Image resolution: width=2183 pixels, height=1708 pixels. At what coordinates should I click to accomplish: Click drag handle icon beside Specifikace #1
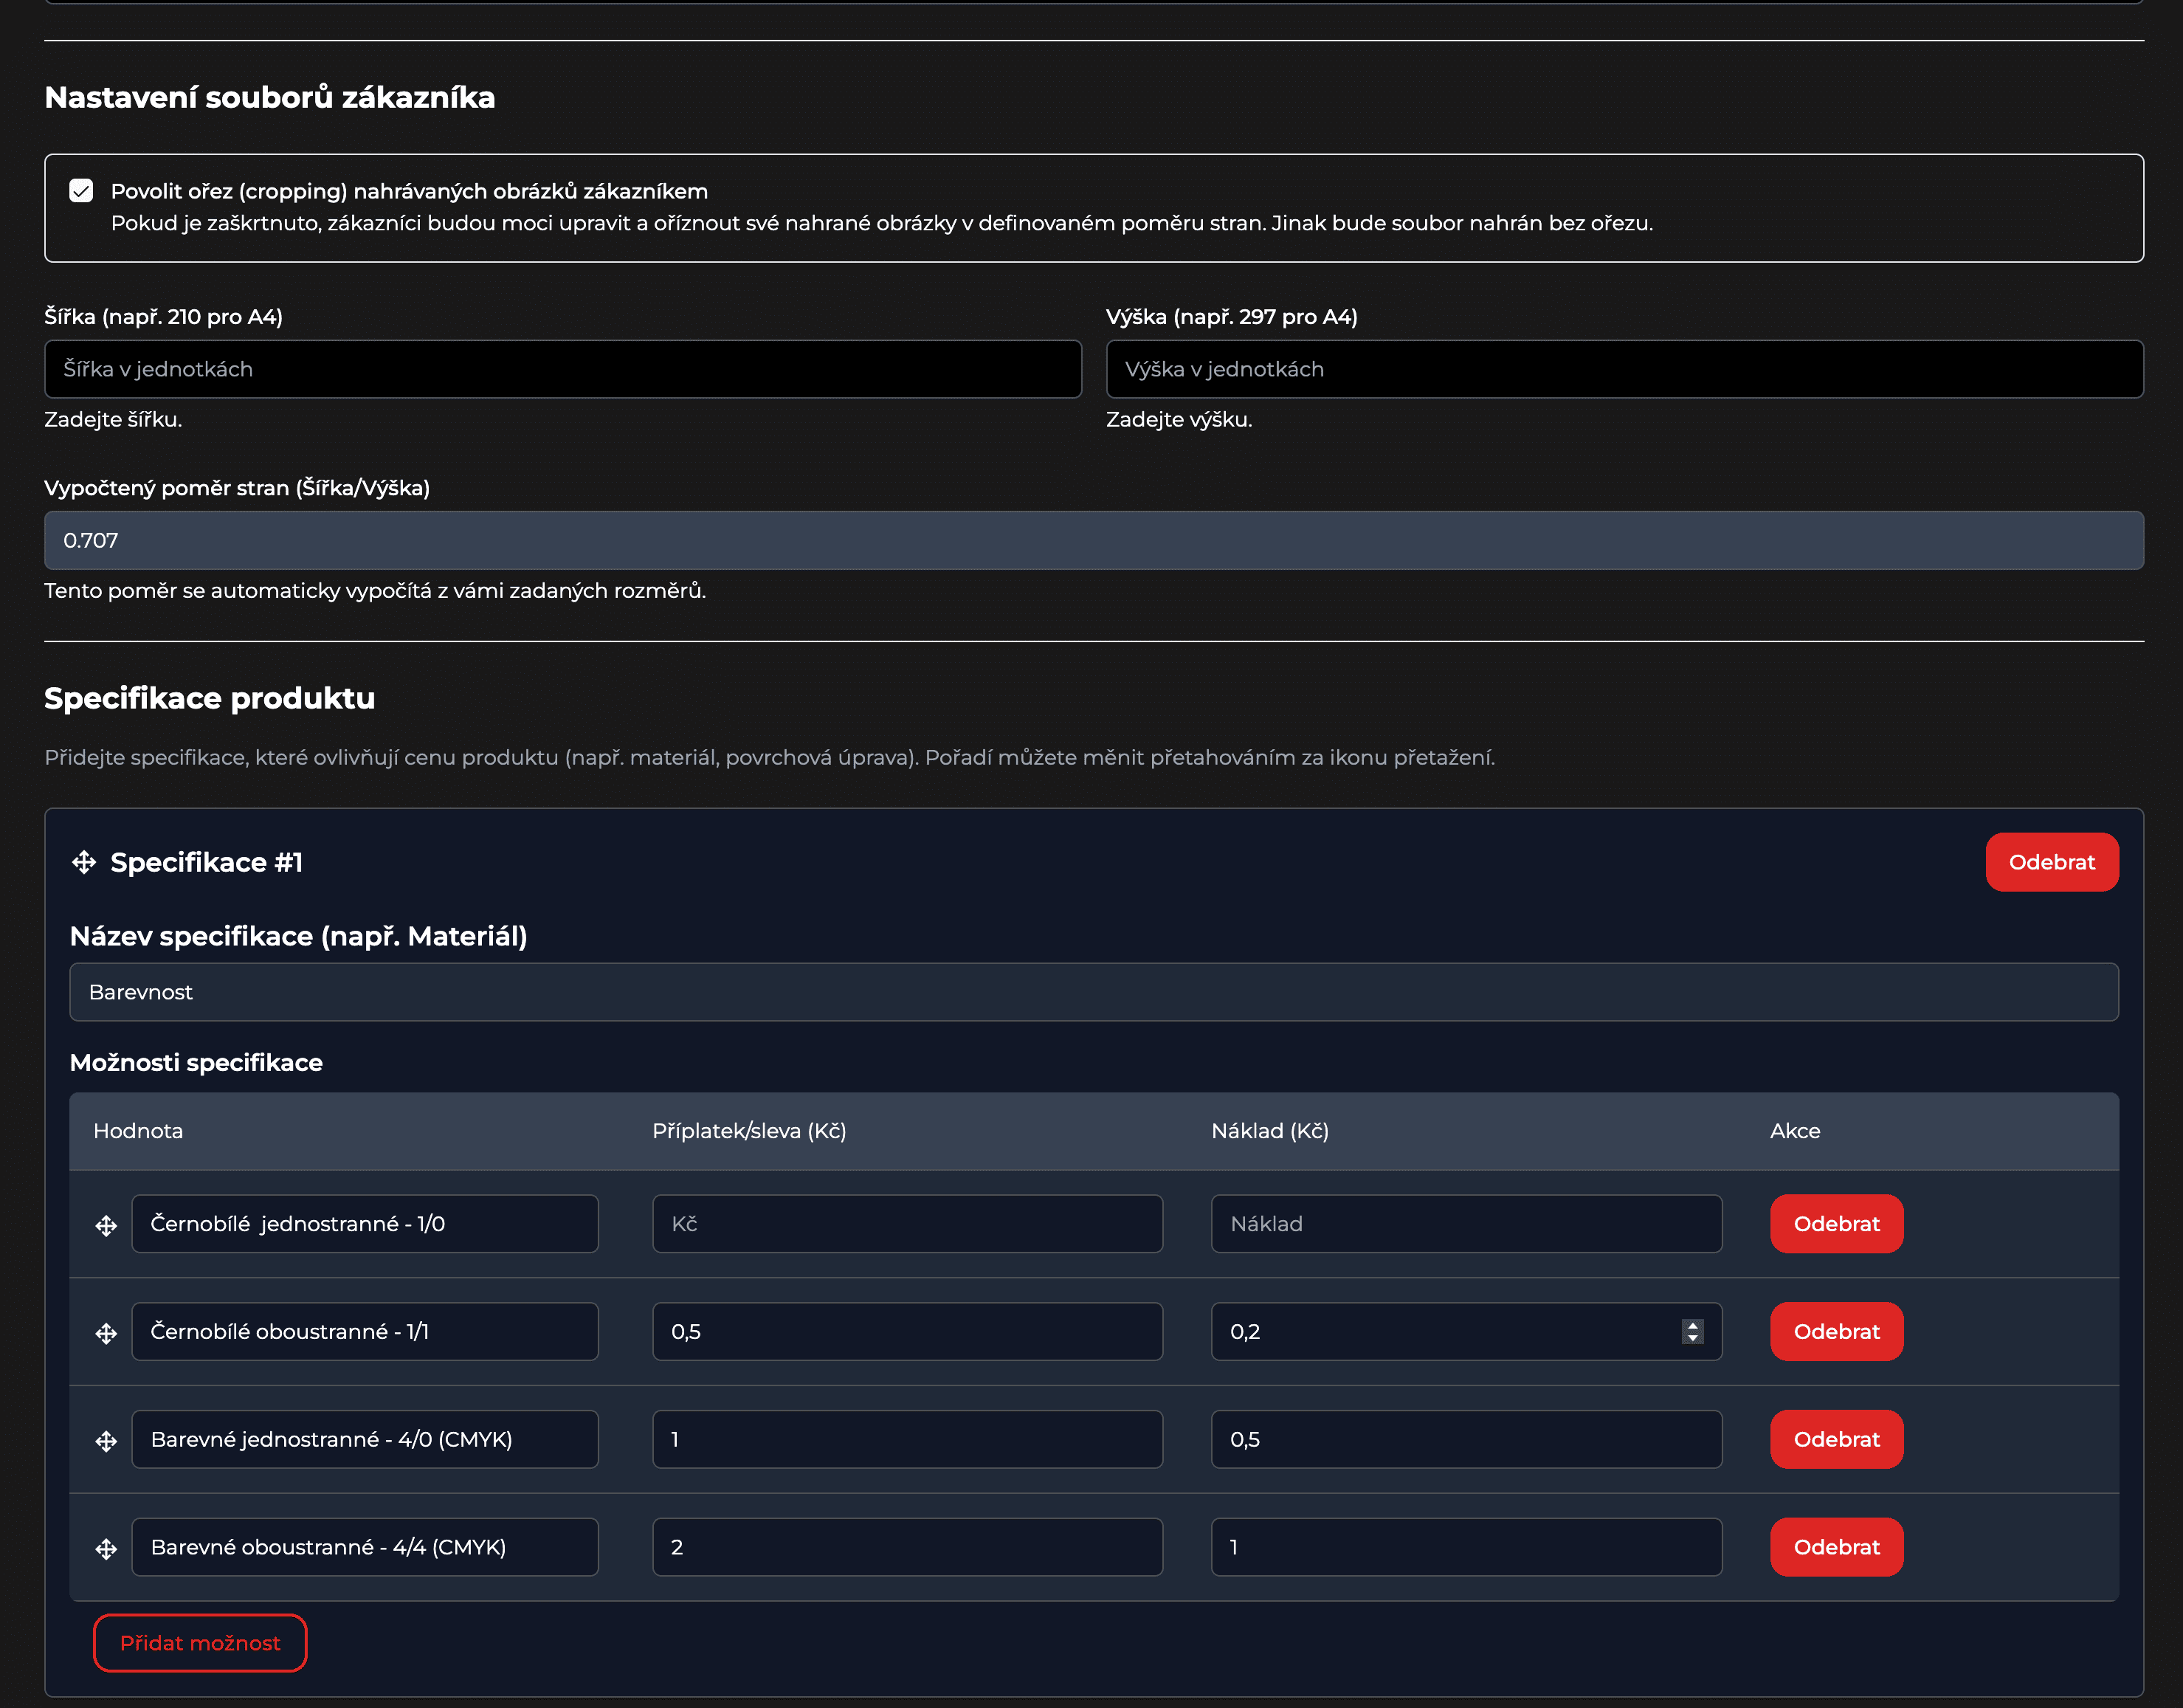pyautogui.click(x=84, y=862)
